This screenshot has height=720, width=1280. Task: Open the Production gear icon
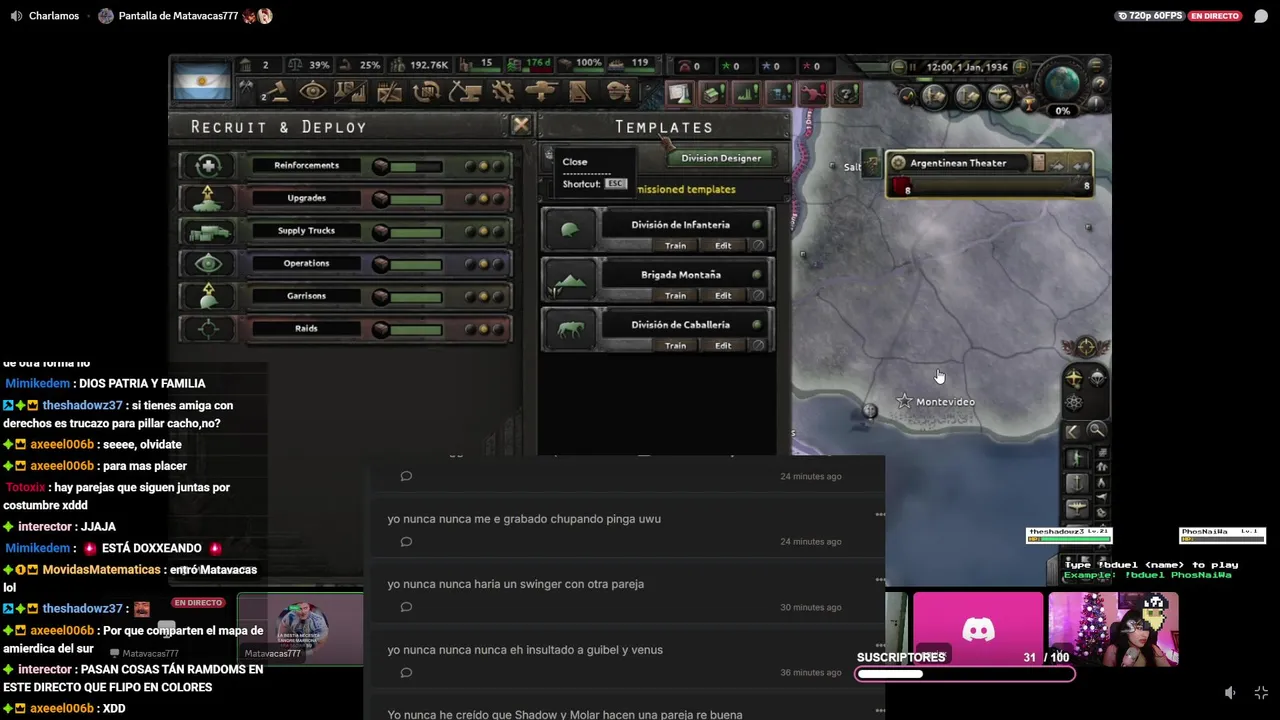click(x=503, y=92)
